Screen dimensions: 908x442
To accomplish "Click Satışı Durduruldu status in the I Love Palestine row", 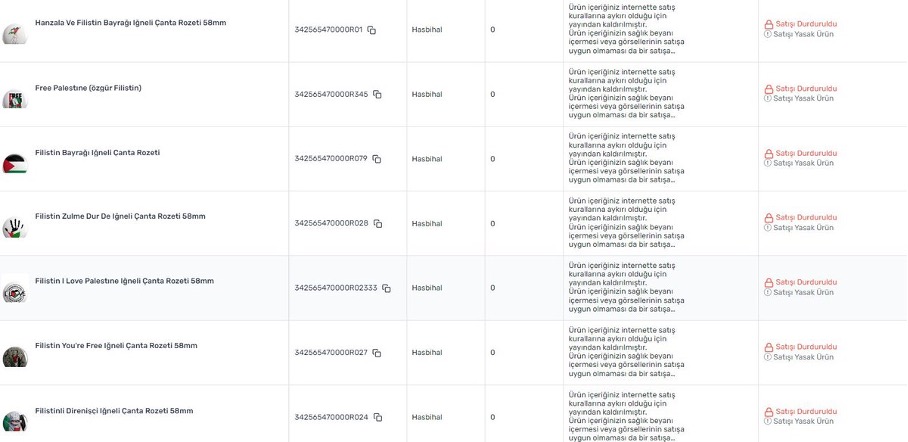I will click(x=806, y=282).
